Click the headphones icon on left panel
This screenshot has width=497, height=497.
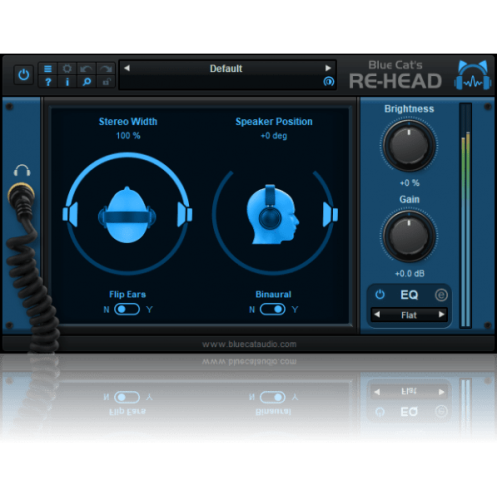(x=22, y=170)
